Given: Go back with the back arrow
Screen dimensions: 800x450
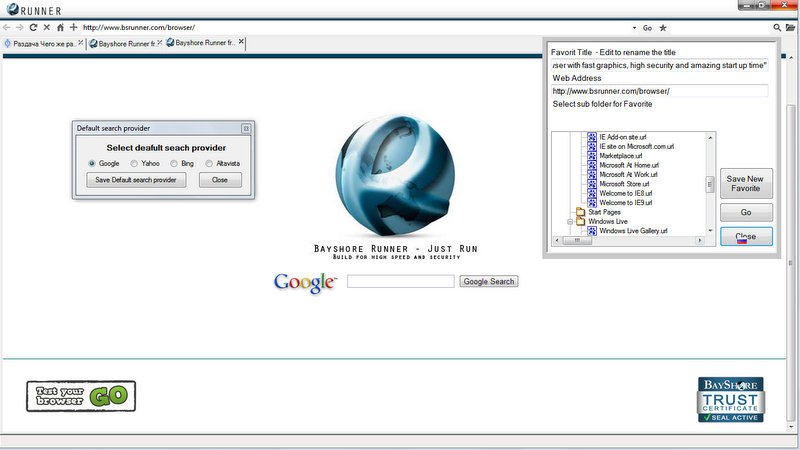Looking at the screenshot, I should tap(7, 28).
